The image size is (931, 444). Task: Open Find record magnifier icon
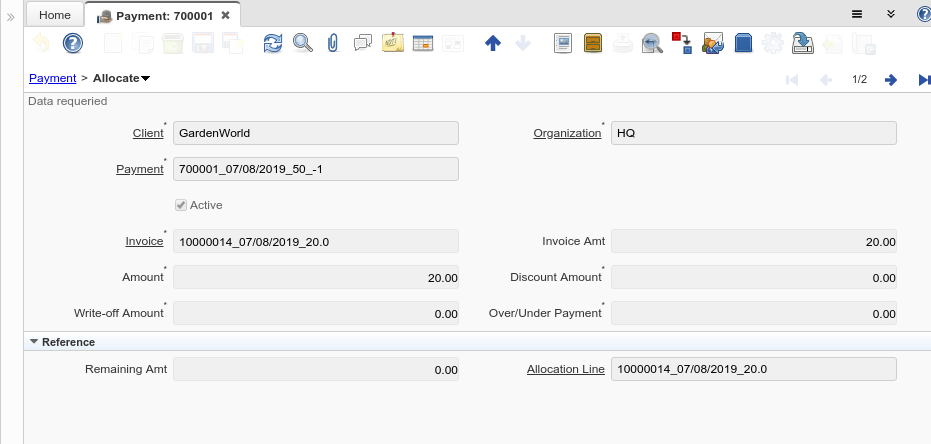click(302, 43)
